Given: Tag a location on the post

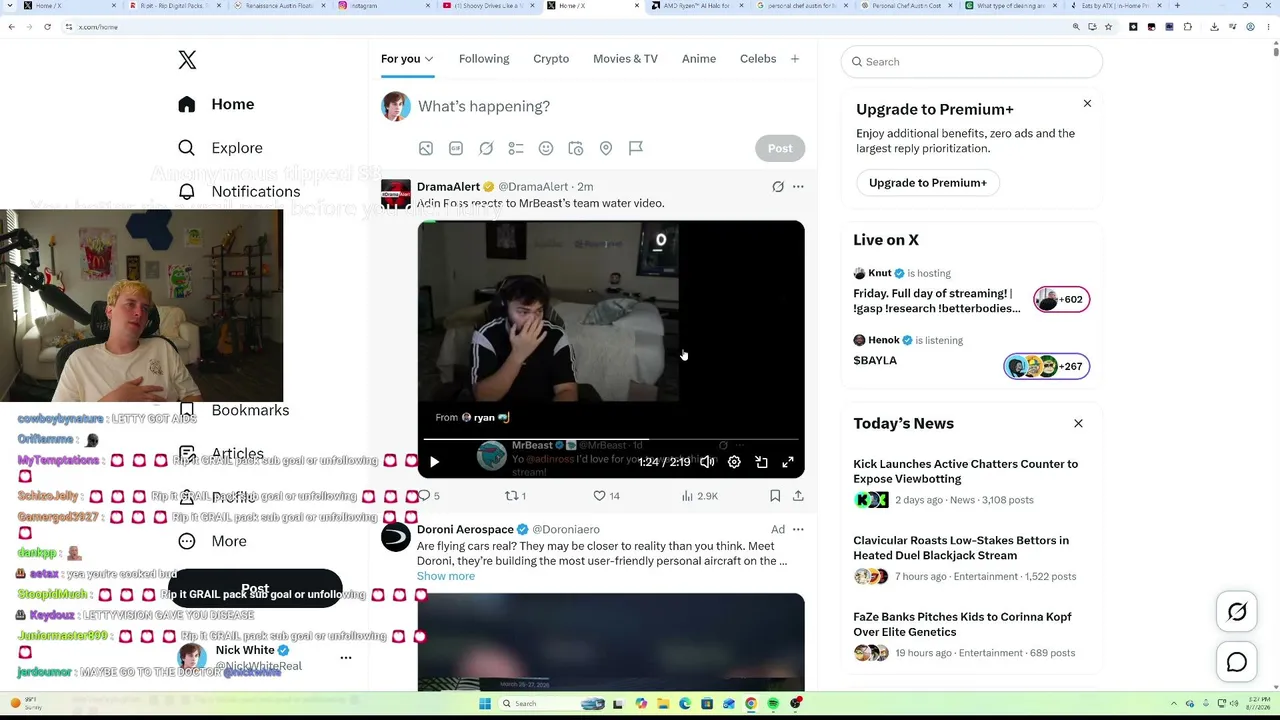Looking at the screenshot, I should click(x=606, y=148).
